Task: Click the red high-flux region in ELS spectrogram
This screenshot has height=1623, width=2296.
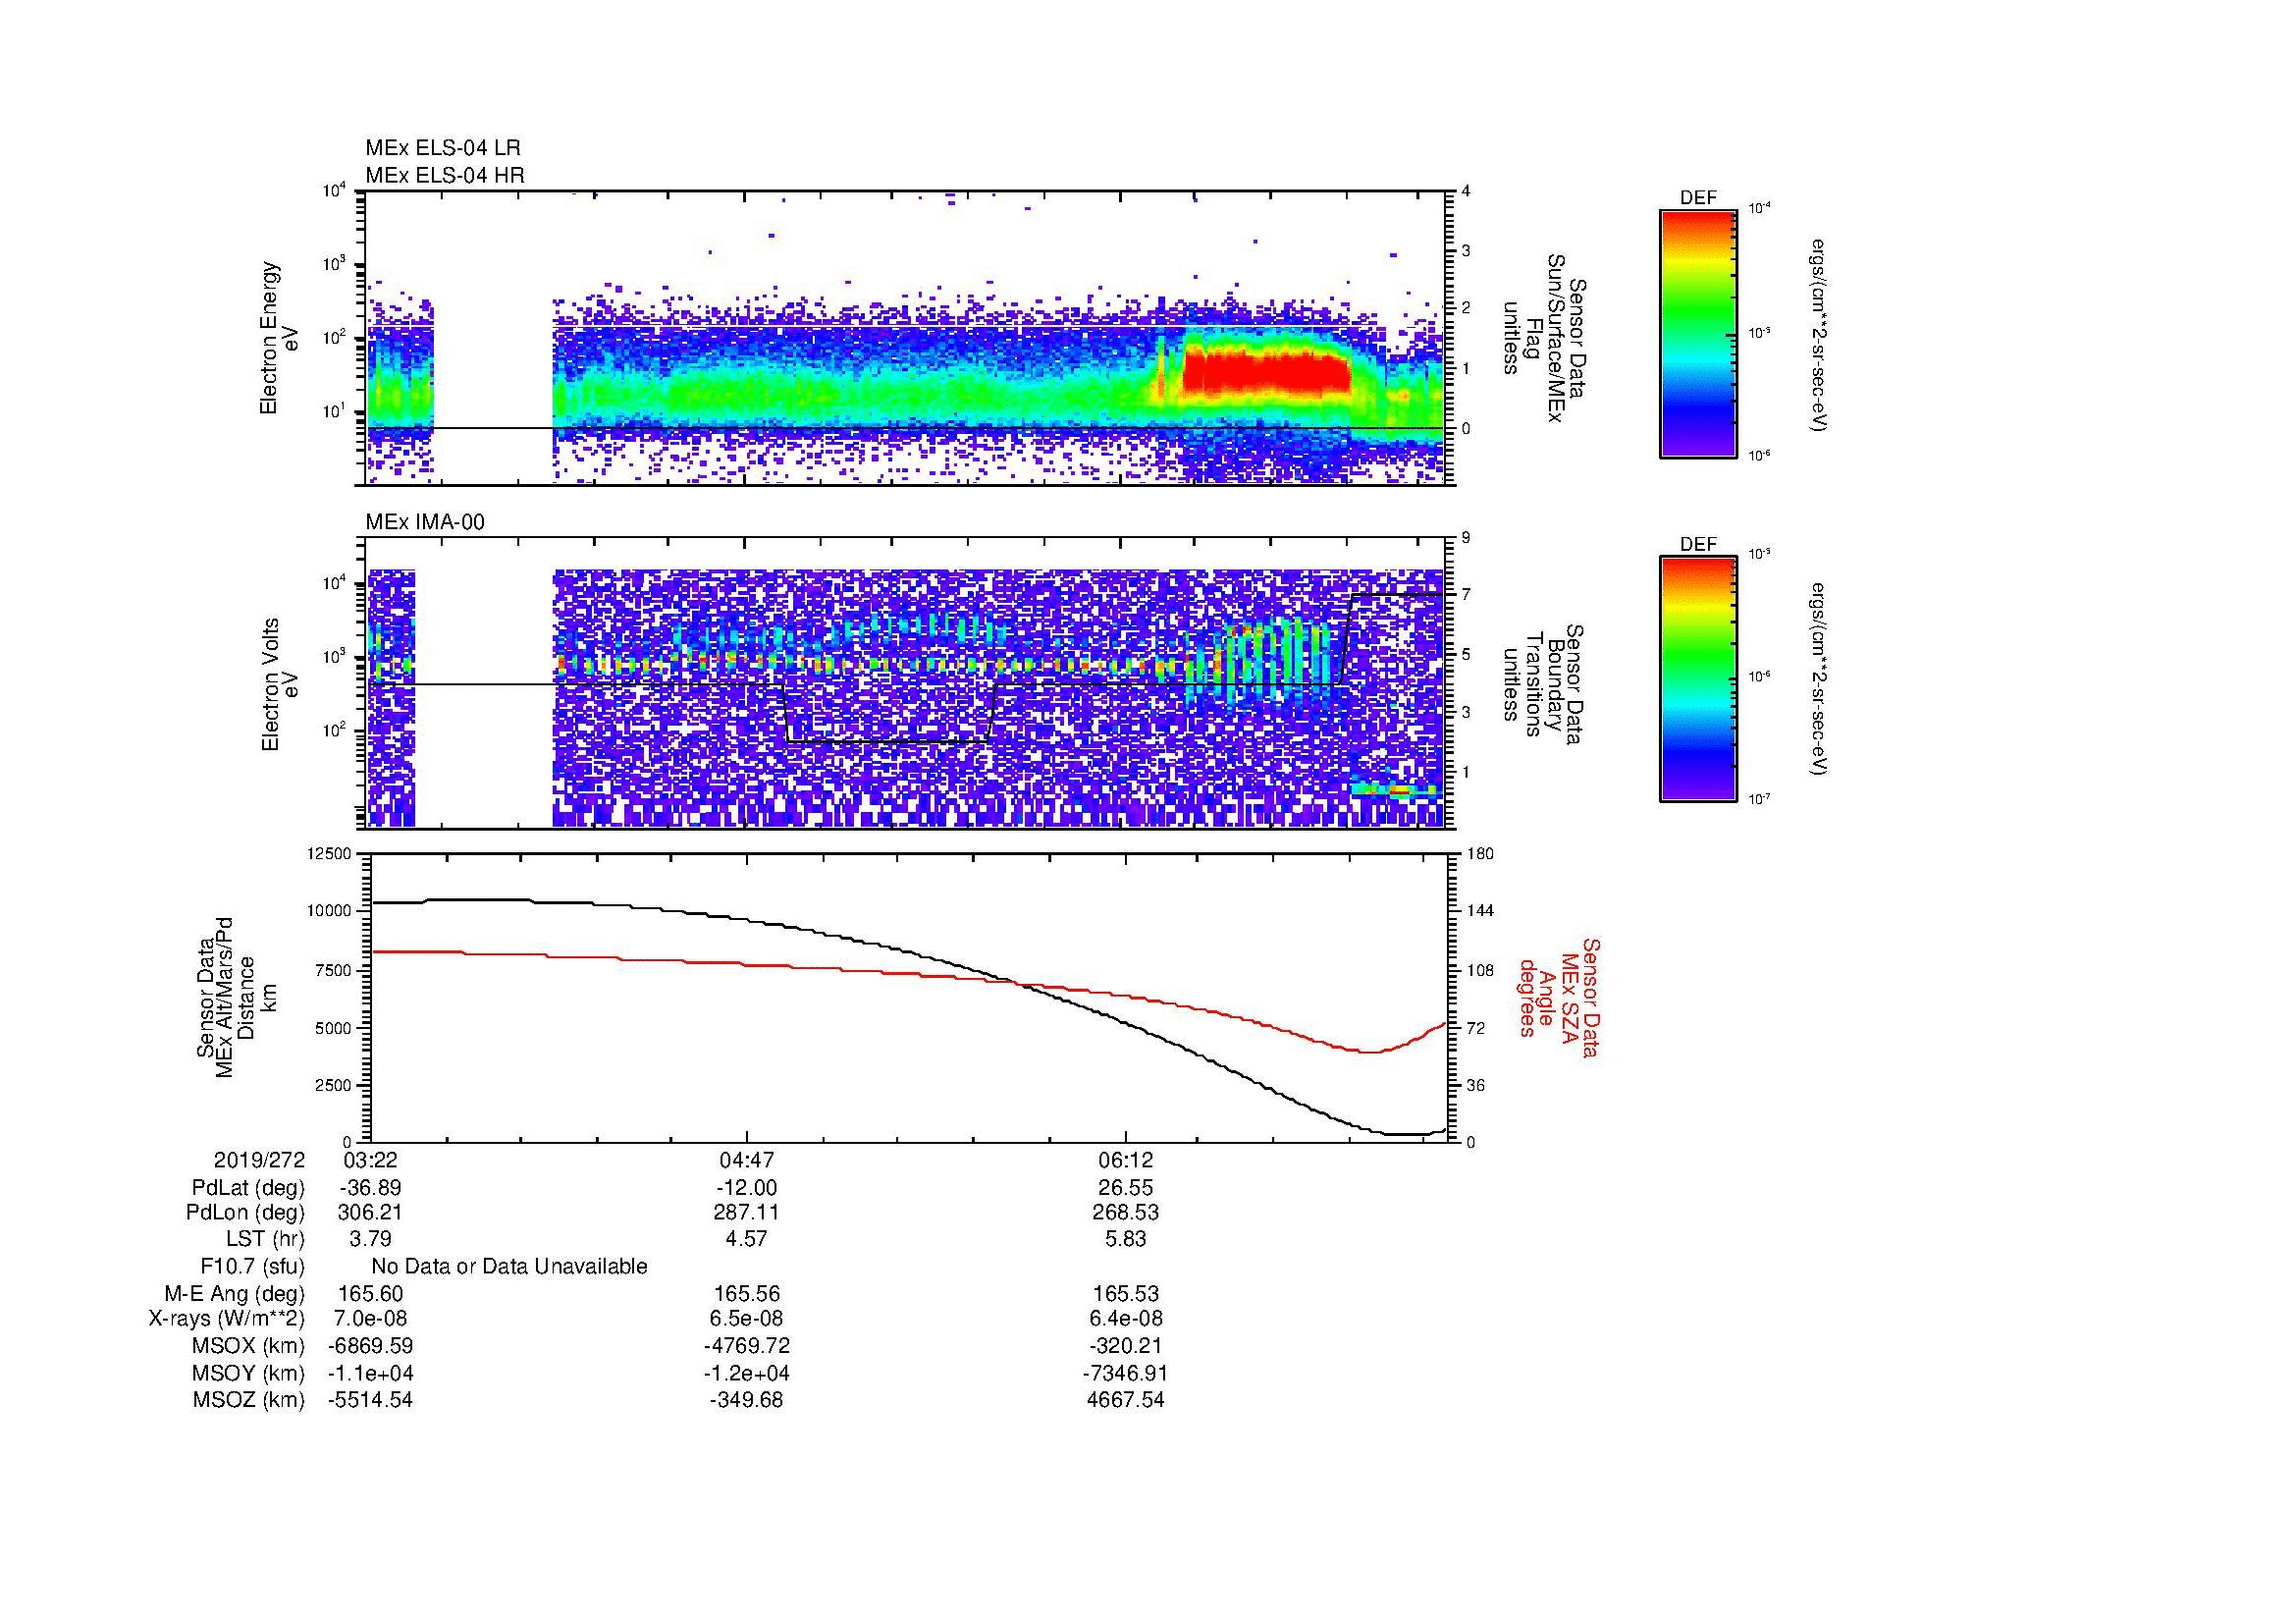Action: point(1265,372)
